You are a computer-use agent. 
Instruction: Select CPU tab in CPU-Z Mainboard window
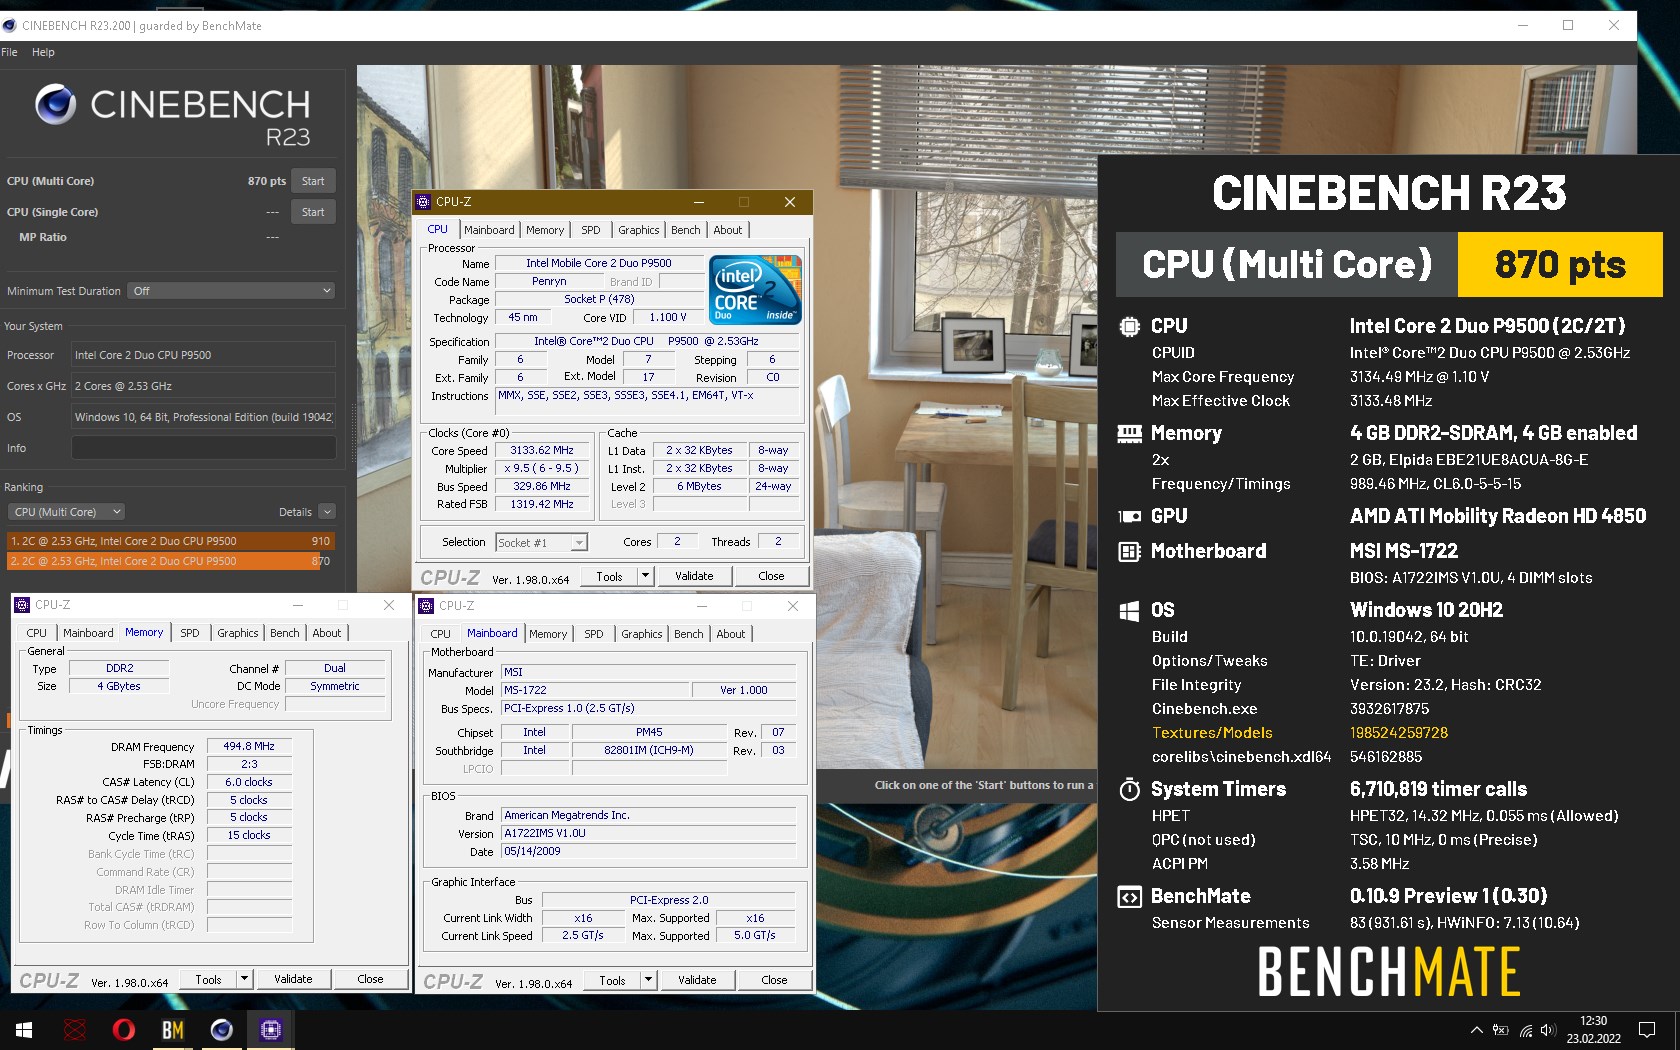(440, 634)
